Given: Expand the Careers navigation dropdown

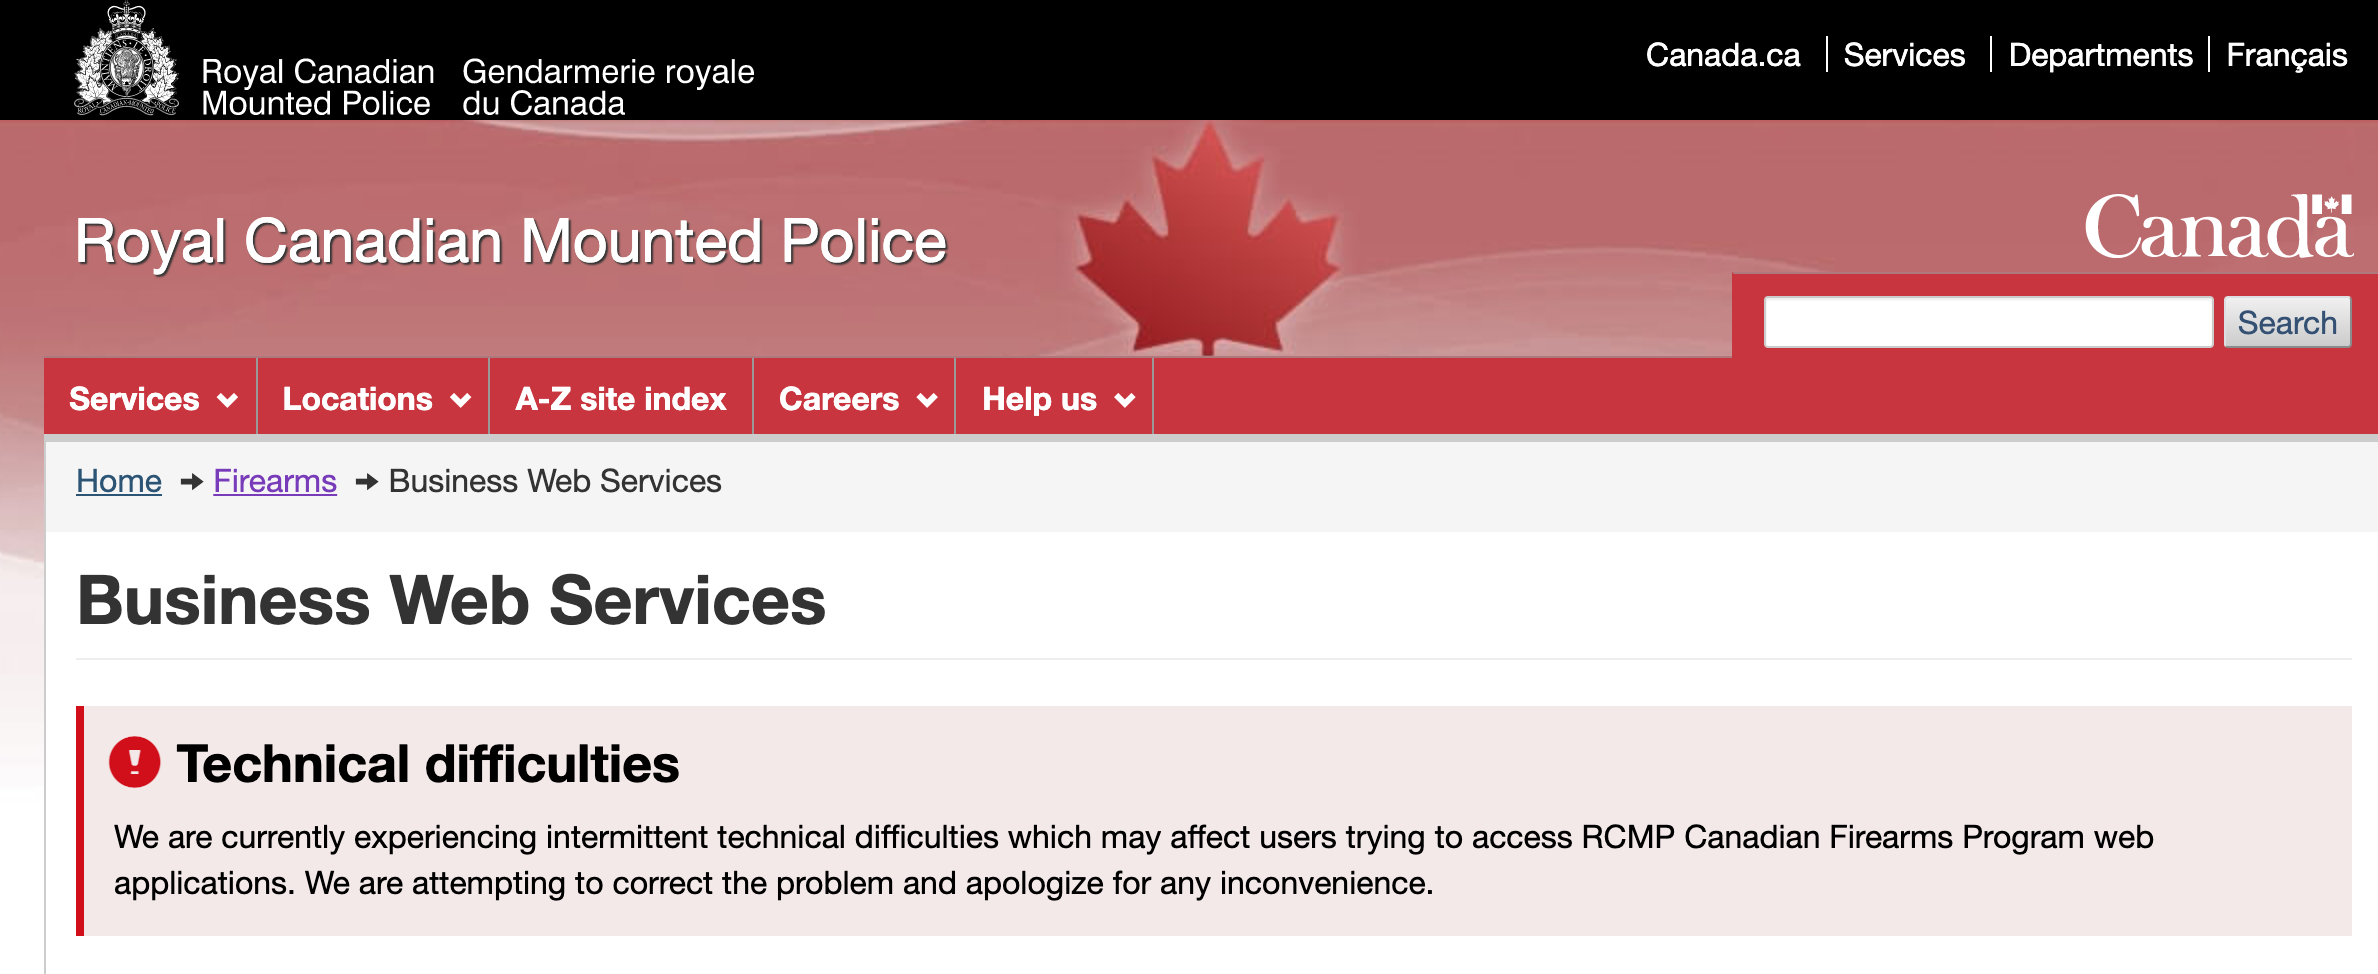Looking at the screenshot, I should click(855, 398).
